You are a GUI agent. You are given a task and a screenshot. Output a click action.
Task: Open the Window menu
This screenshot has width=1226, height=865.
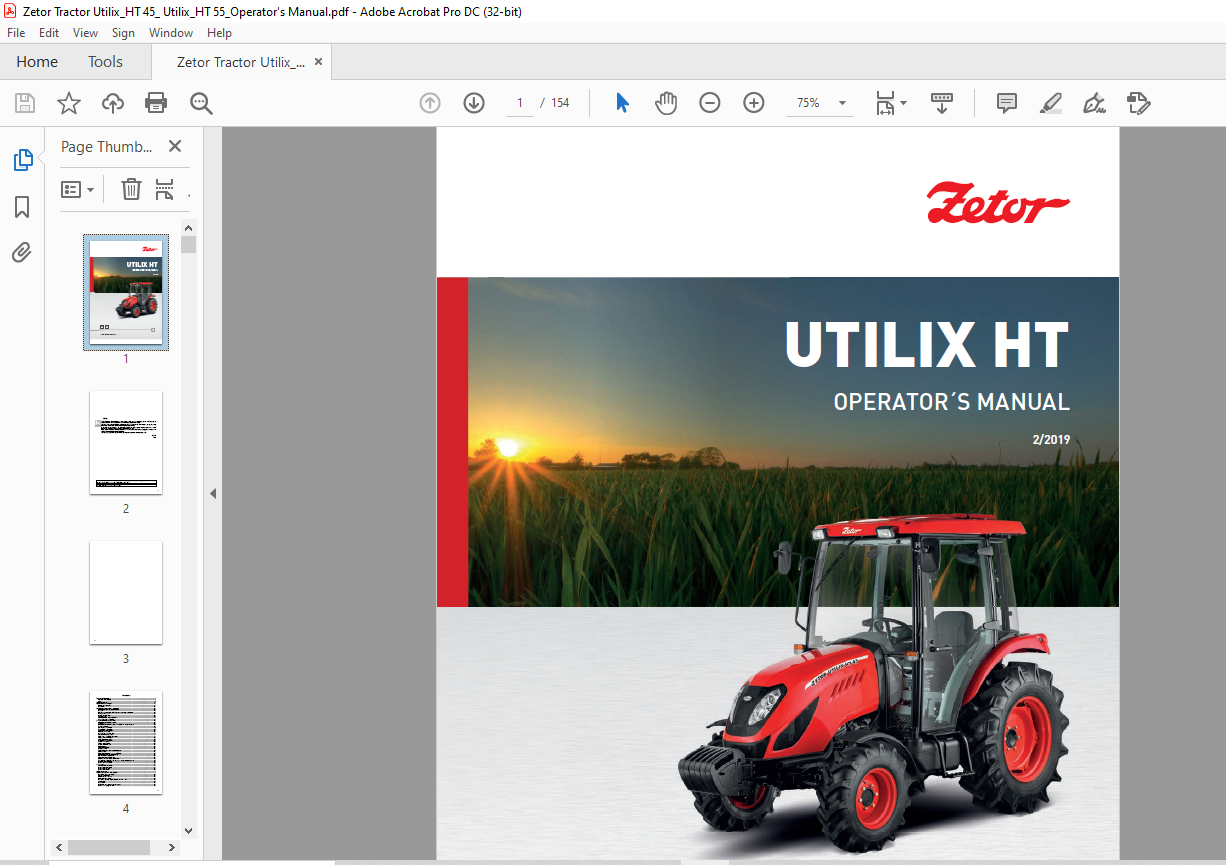tap(171, 33)
